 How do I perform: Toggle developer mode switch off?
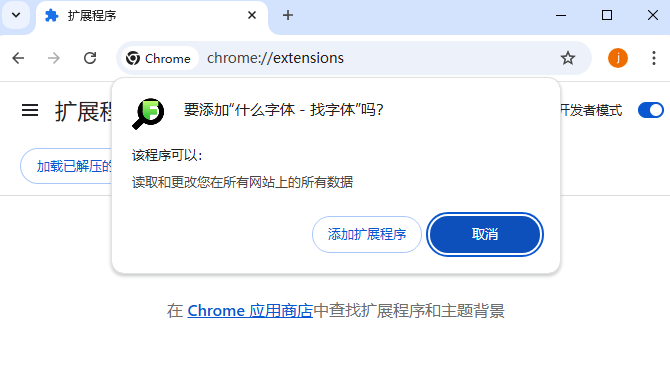650,110
